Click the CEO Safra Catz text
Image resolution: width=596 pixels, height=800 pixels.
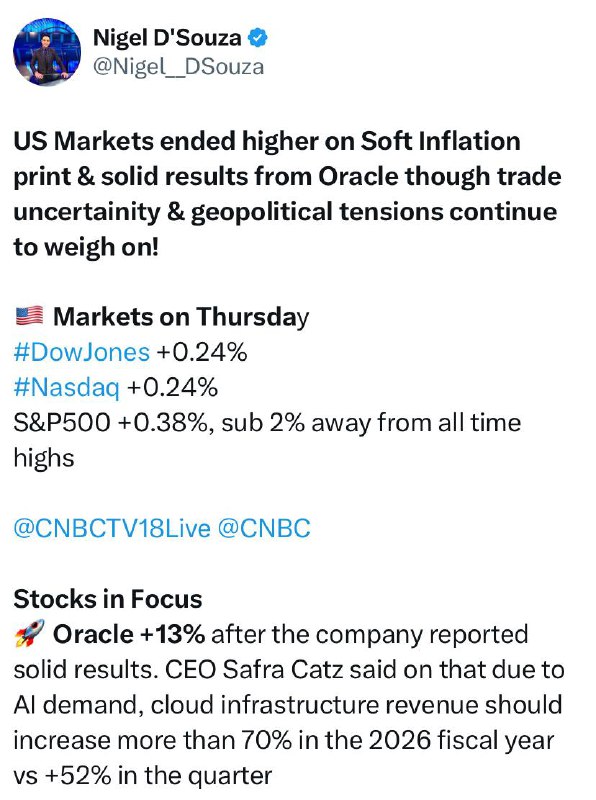[254, 670]
